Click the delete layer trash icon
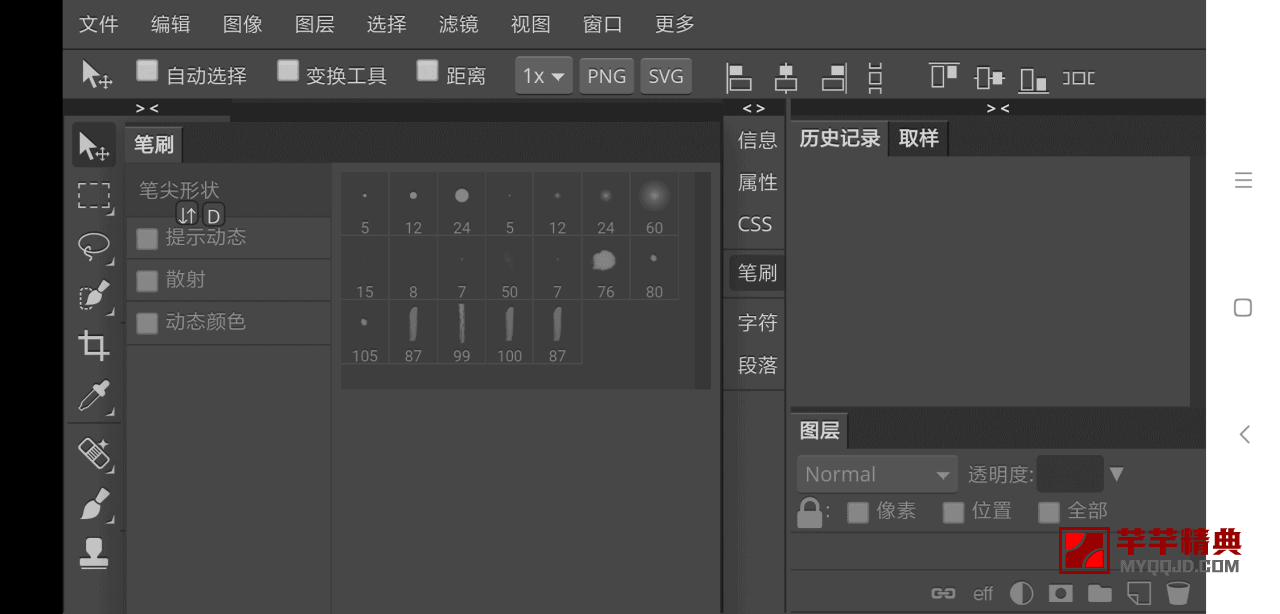This screenshot has height=614, width=1280. pyautogui.click(x=1177, y=593)
